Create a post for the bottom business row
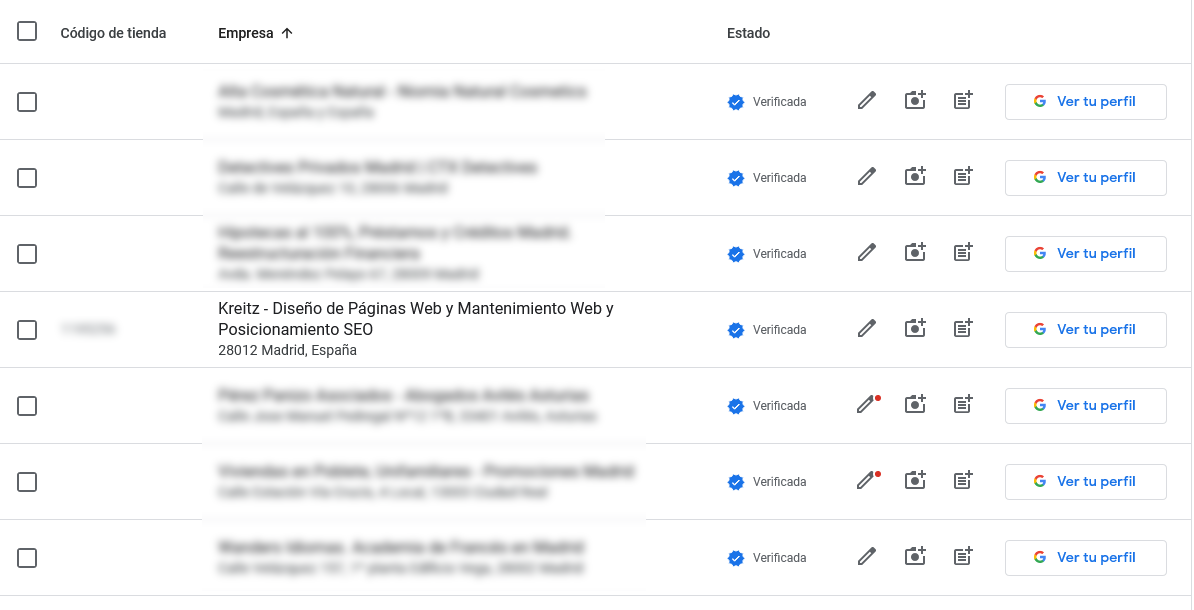 click(x=962, y=557)
